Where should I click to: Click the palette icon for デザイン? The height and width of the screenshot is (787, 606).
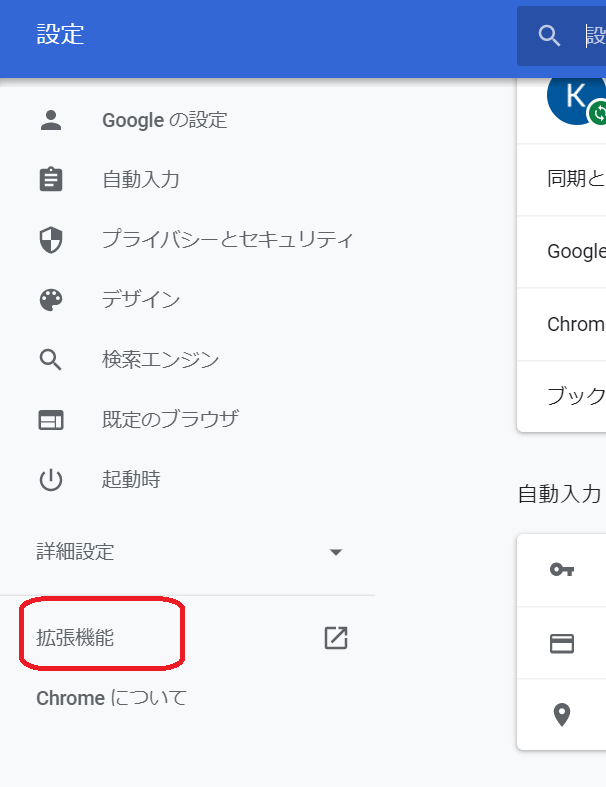(51, 300)
